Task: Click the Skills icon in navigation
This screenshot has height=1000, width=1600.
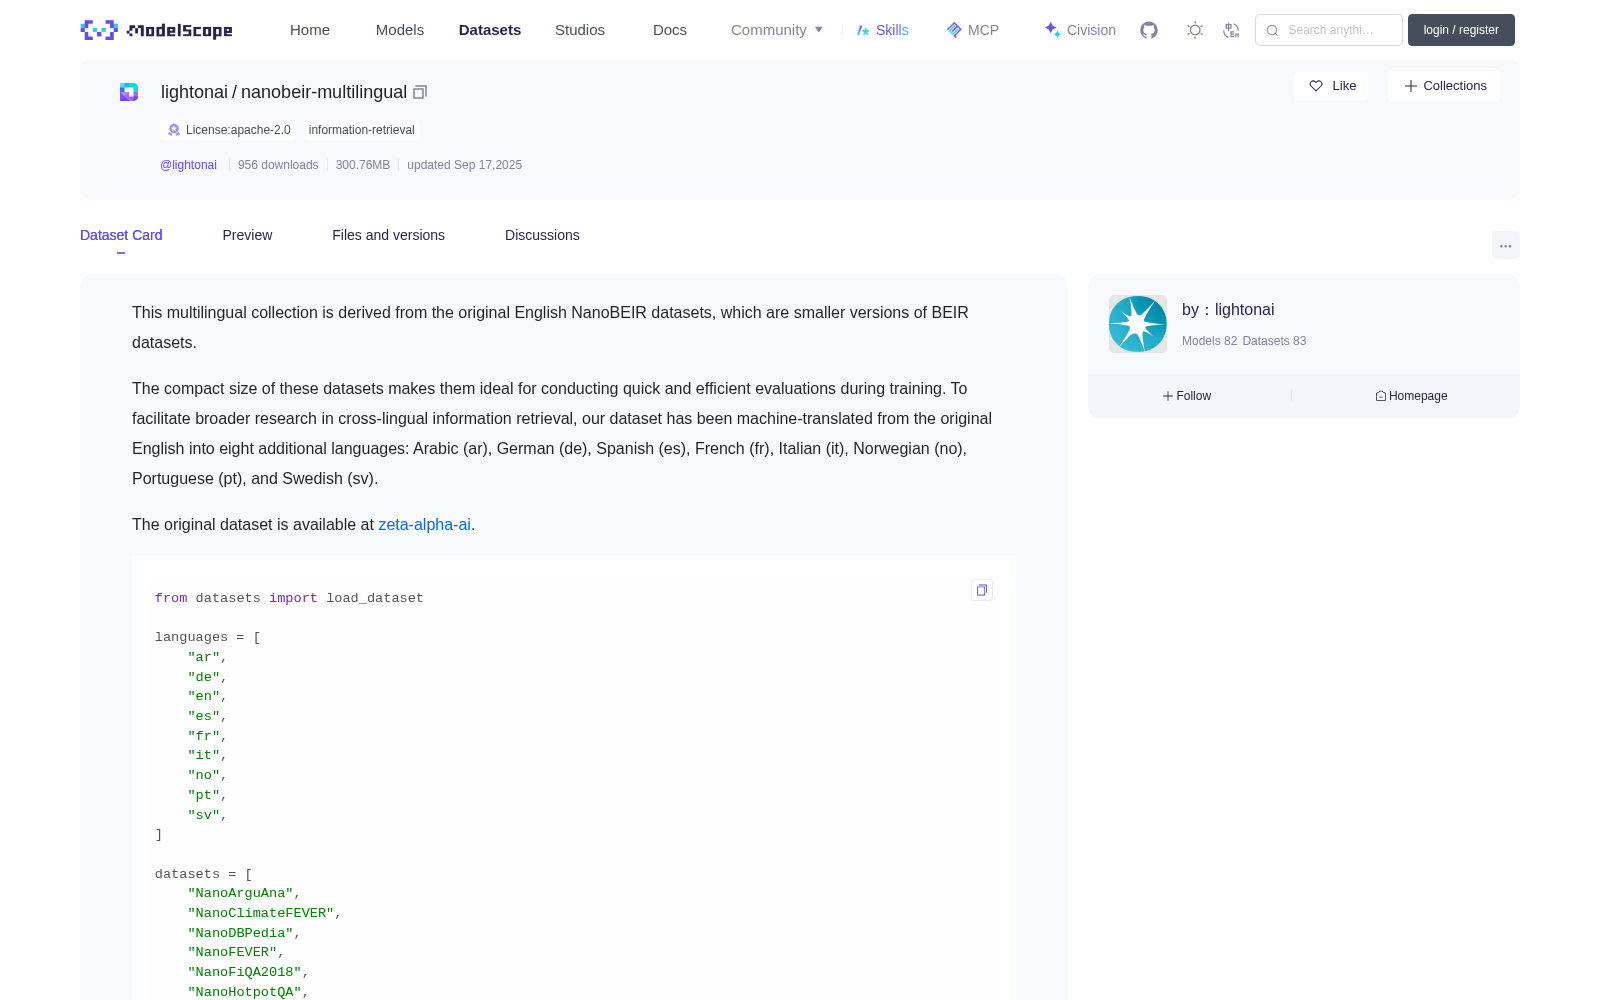Action: (863, 30)
